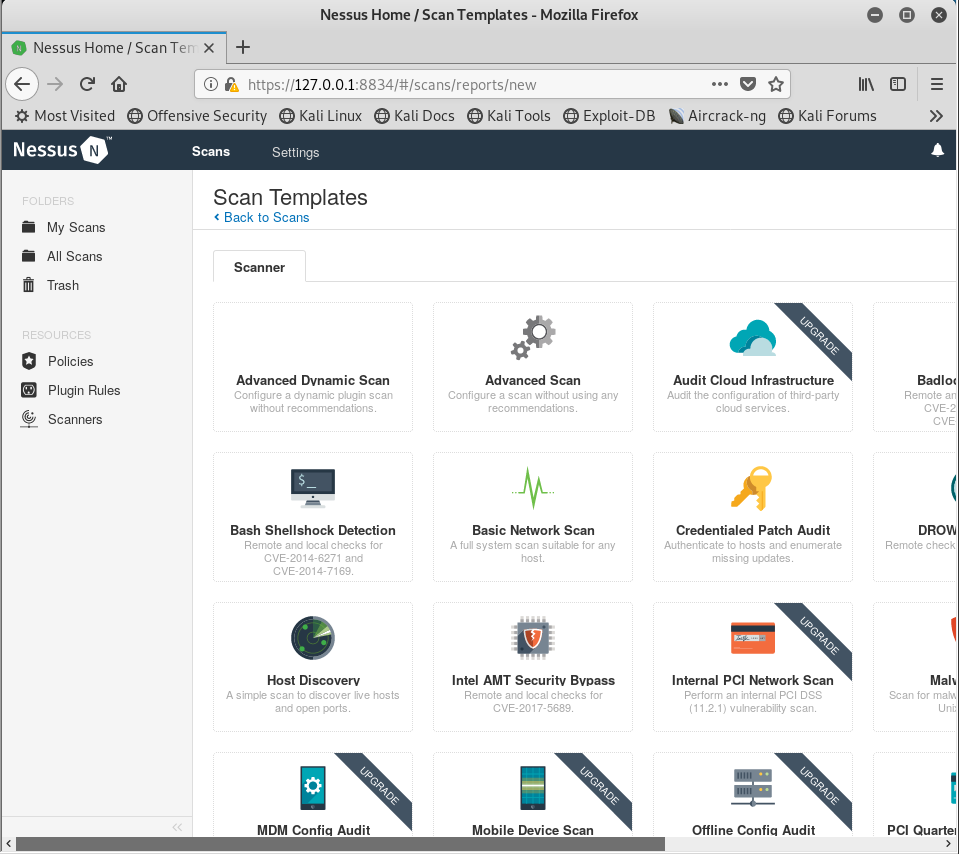This screenshot has height=854, width=959.
Task: Reload the page in Firefox
Action: [x=87, y=84]
